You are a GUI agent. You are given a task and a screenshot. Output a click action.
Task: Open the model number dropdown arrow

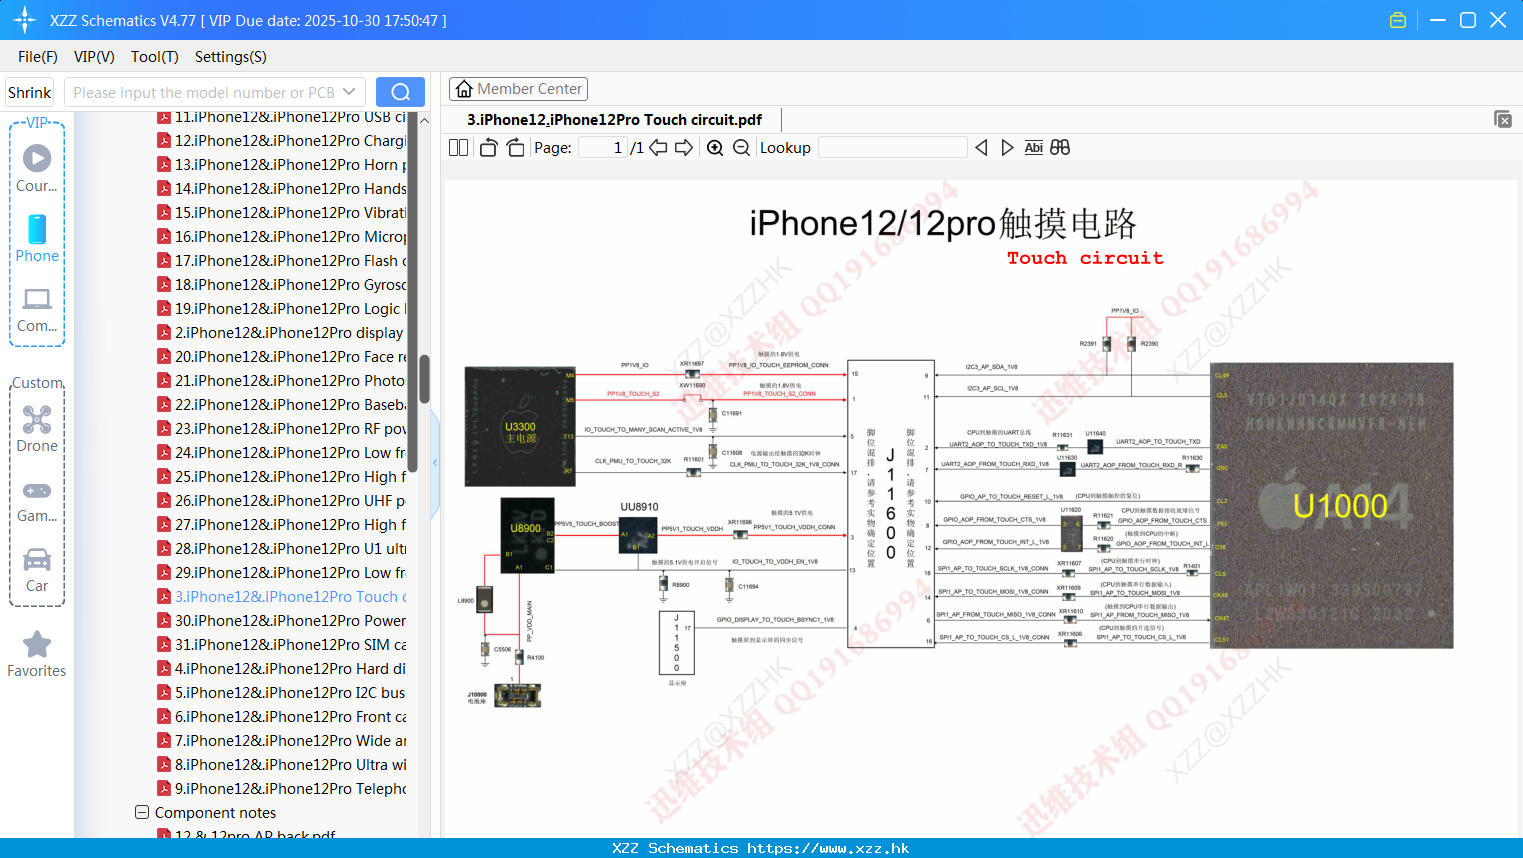coord(349,92)
